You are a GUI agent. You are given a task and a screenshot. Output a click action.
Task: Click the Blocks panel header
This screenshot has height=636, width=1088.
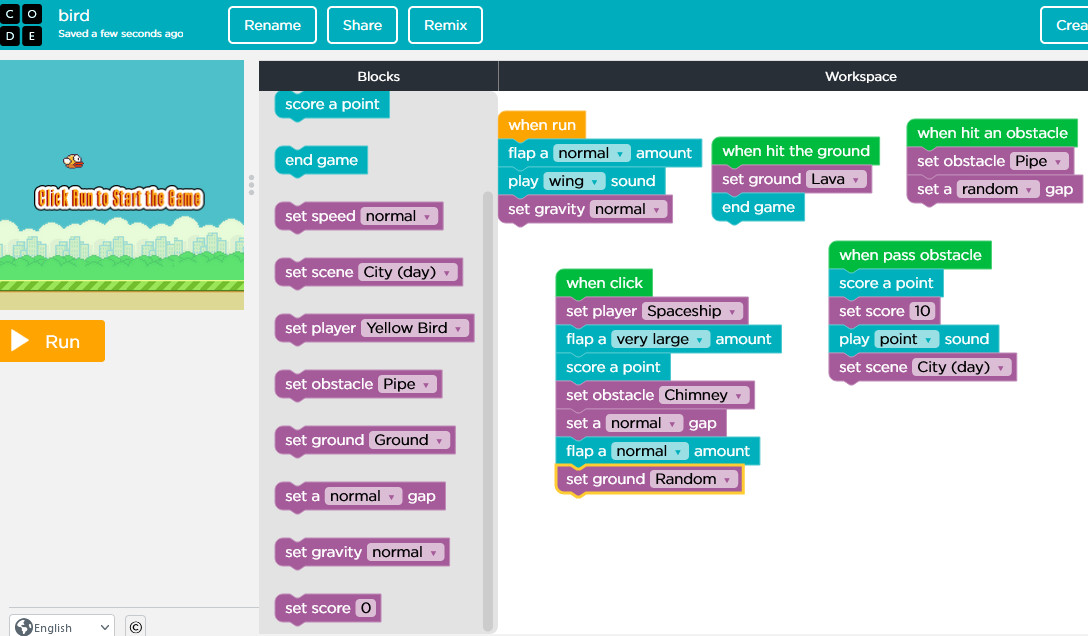click(378, 76)
